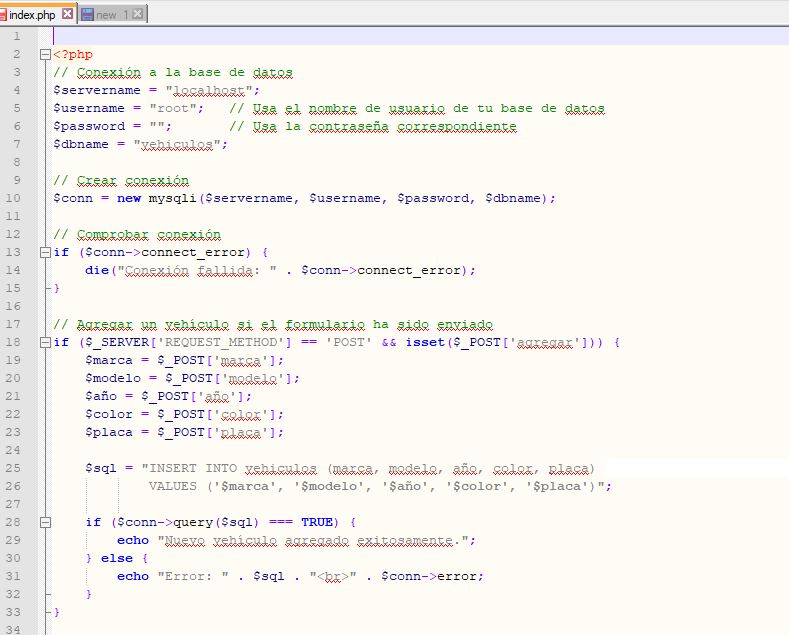Click the mysqli keyword in the connection line
The width and height of the screenshot is (789, 635).
[172, 198]
